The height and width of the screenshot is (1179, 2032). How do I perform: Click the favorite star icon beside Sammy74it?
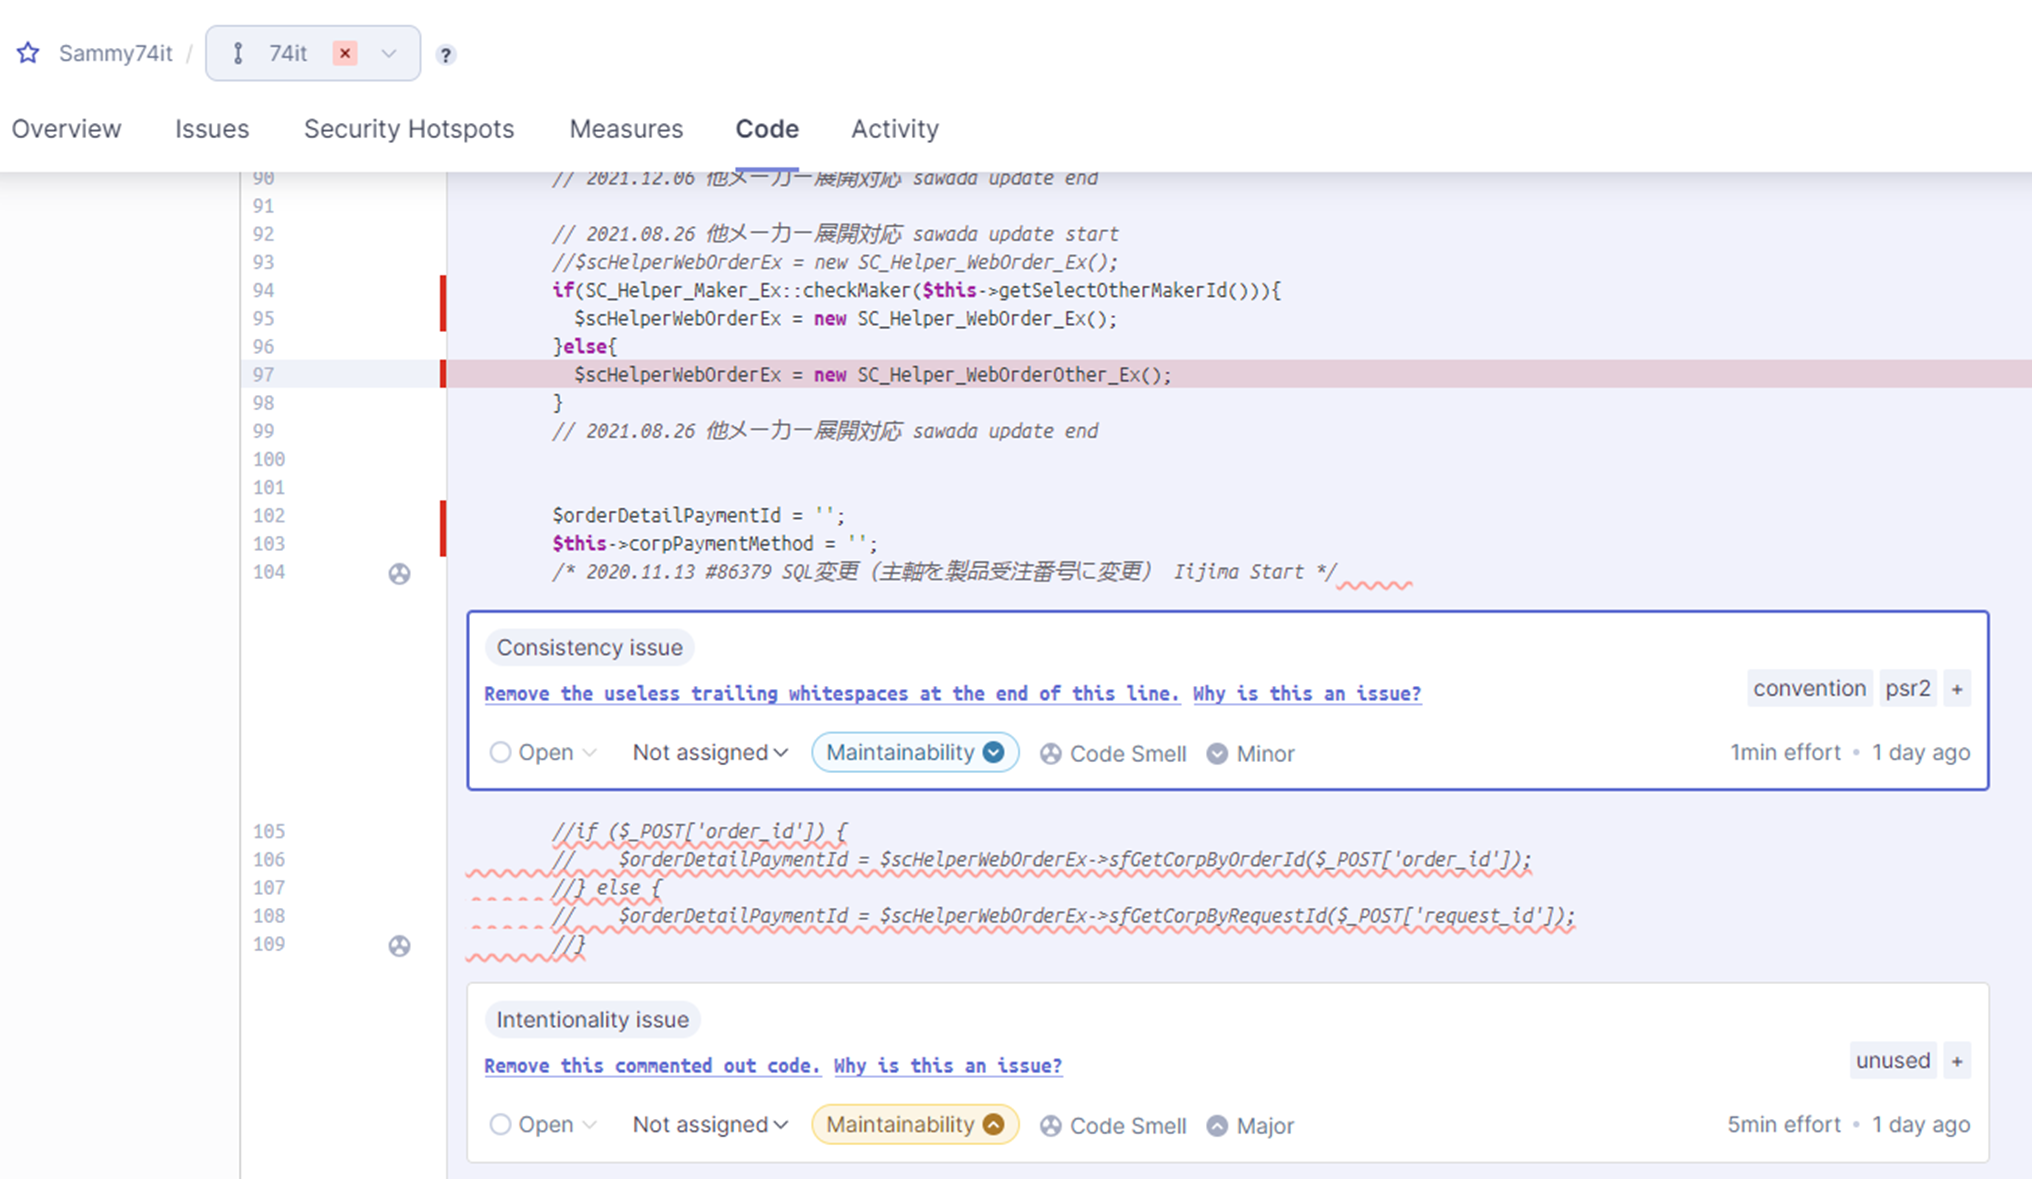[28, 53]
